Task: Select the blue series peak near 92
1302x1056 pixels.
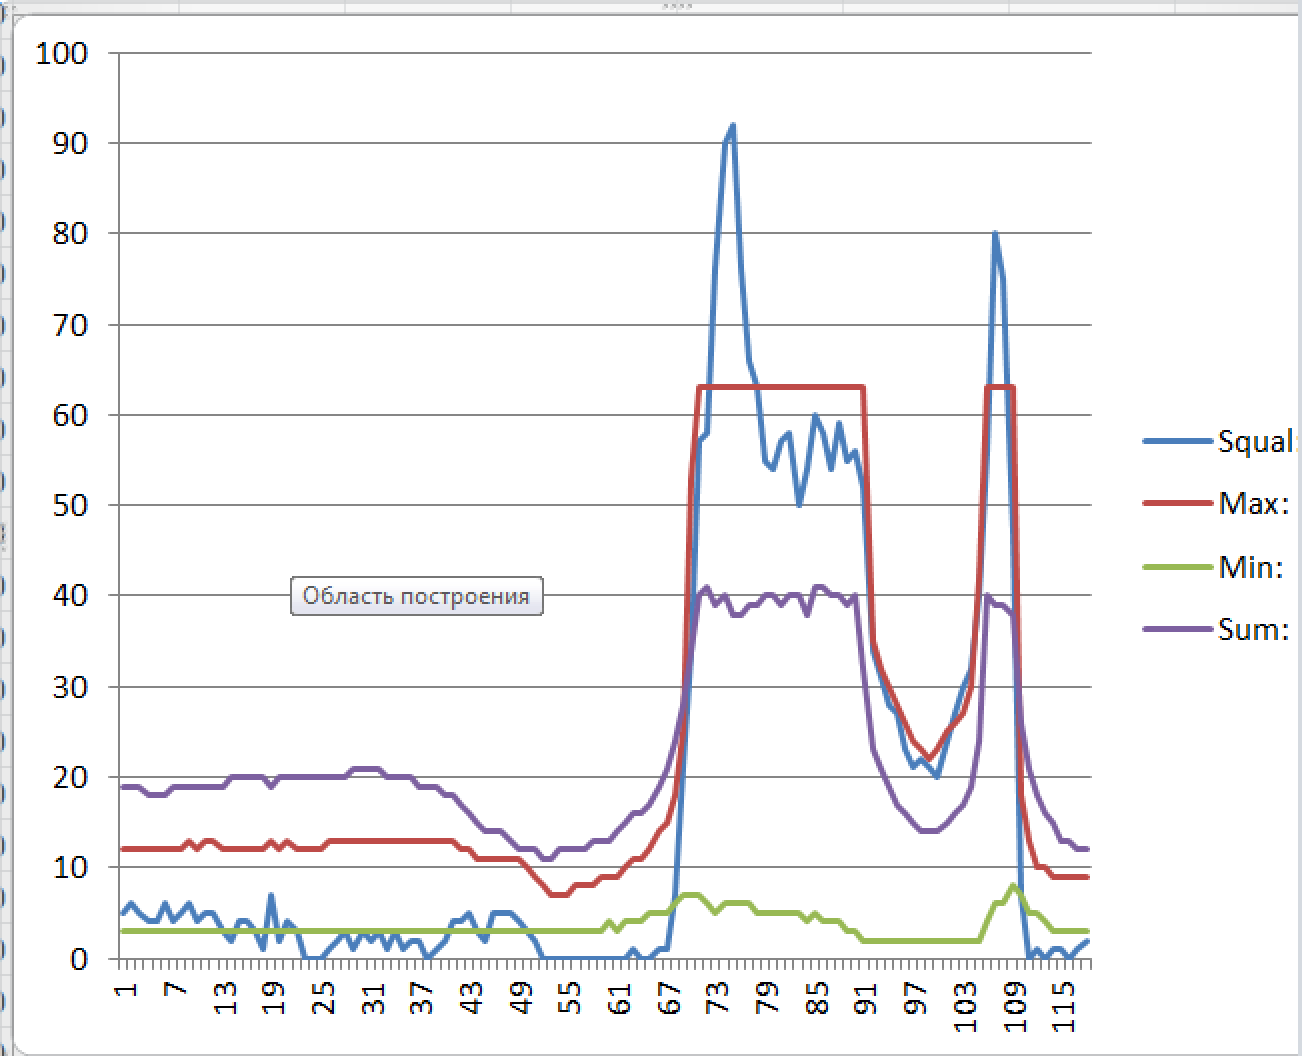Action: pyautogui.click(x=732, y=126)
